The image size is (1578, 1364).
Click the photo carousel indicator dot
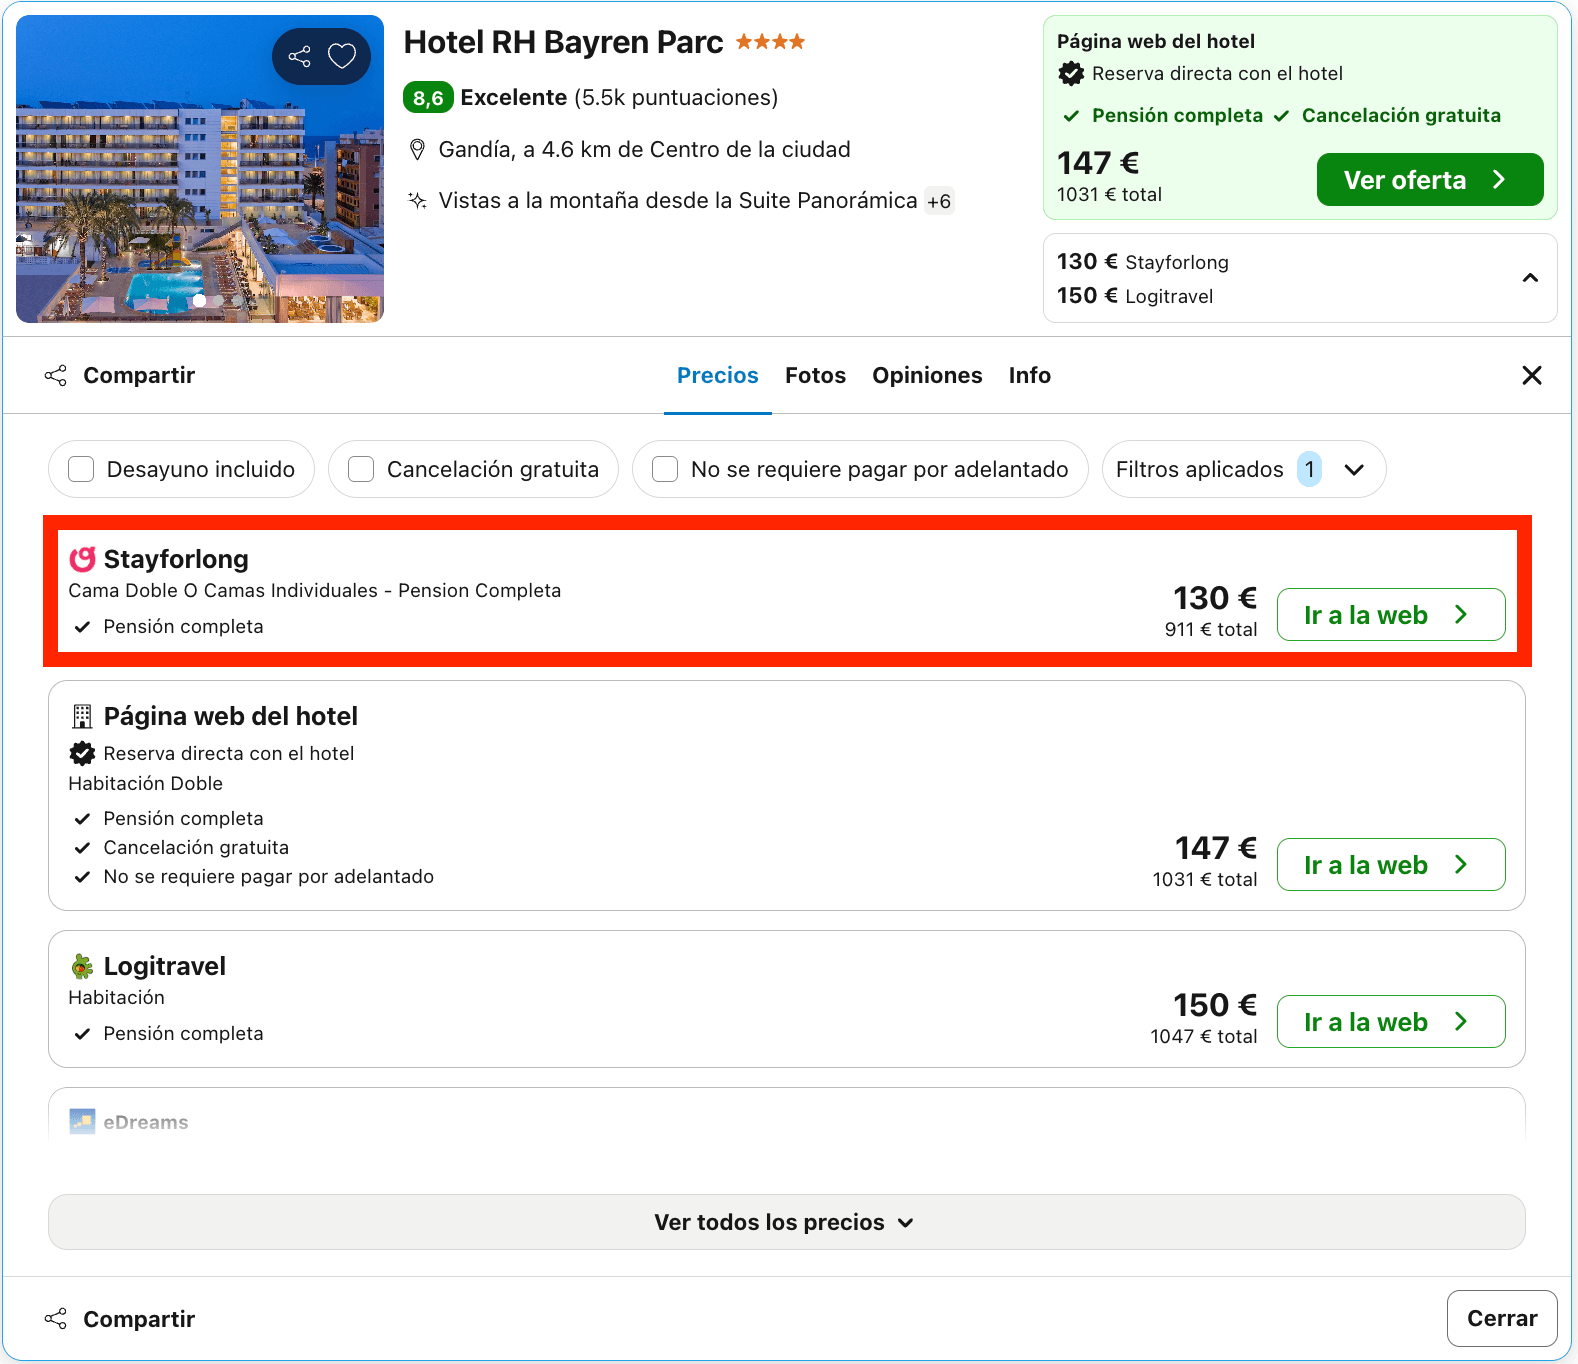200,300
